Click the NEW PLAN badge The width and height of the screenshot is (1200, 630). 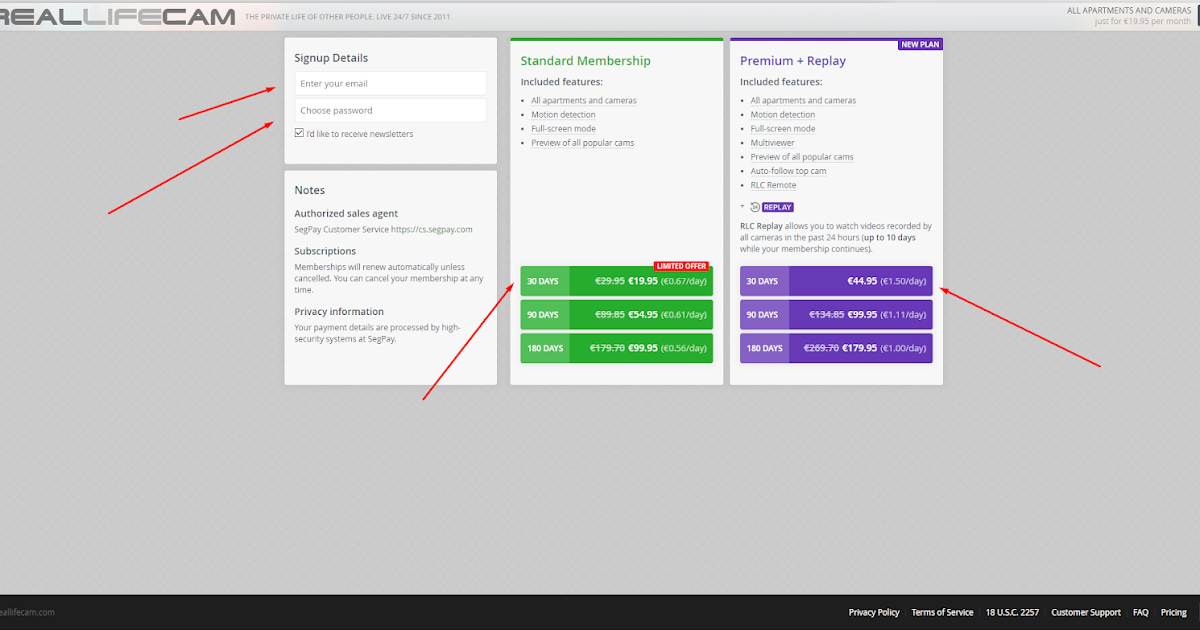[921, 44]
